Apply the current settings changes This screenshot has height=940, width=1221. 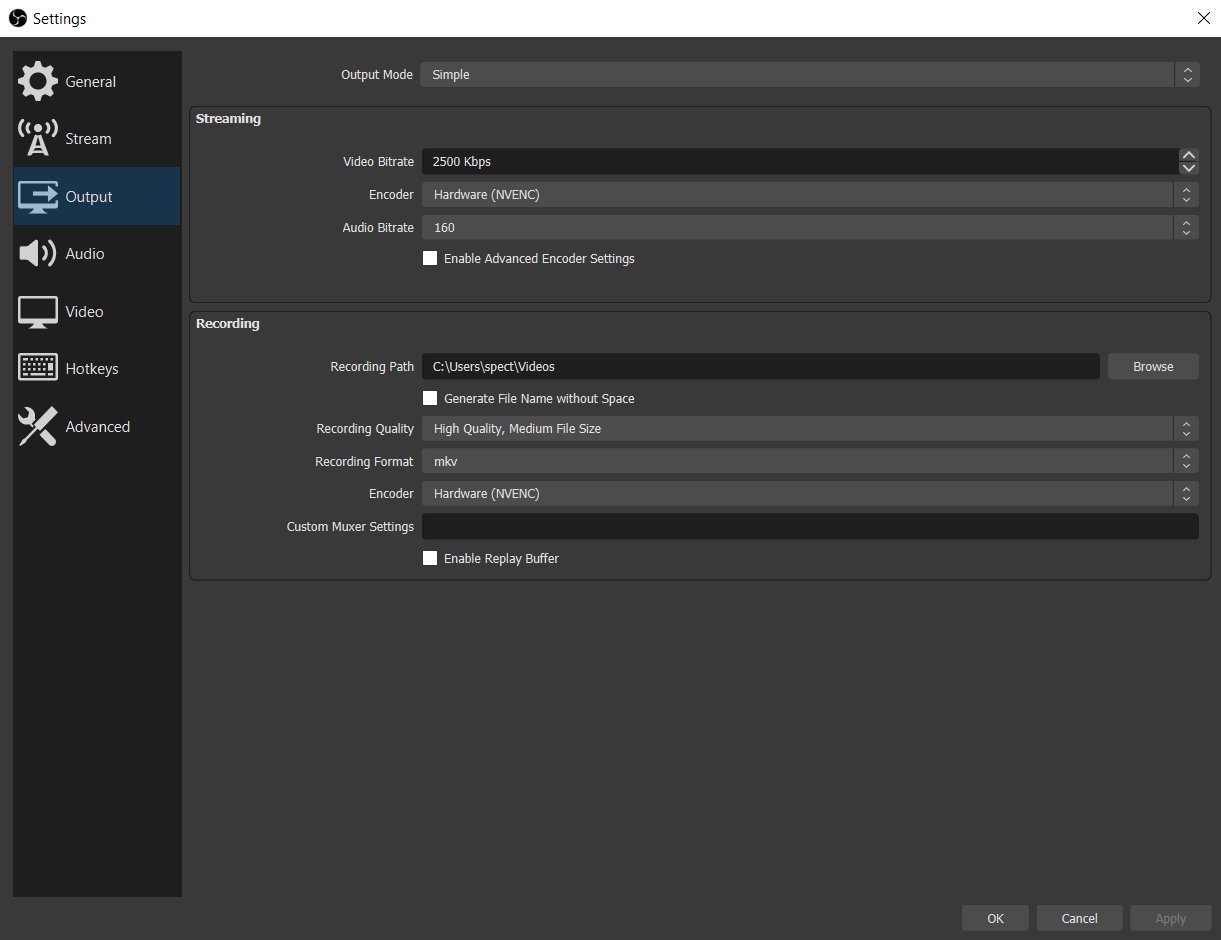click(x=1170, y=917)
